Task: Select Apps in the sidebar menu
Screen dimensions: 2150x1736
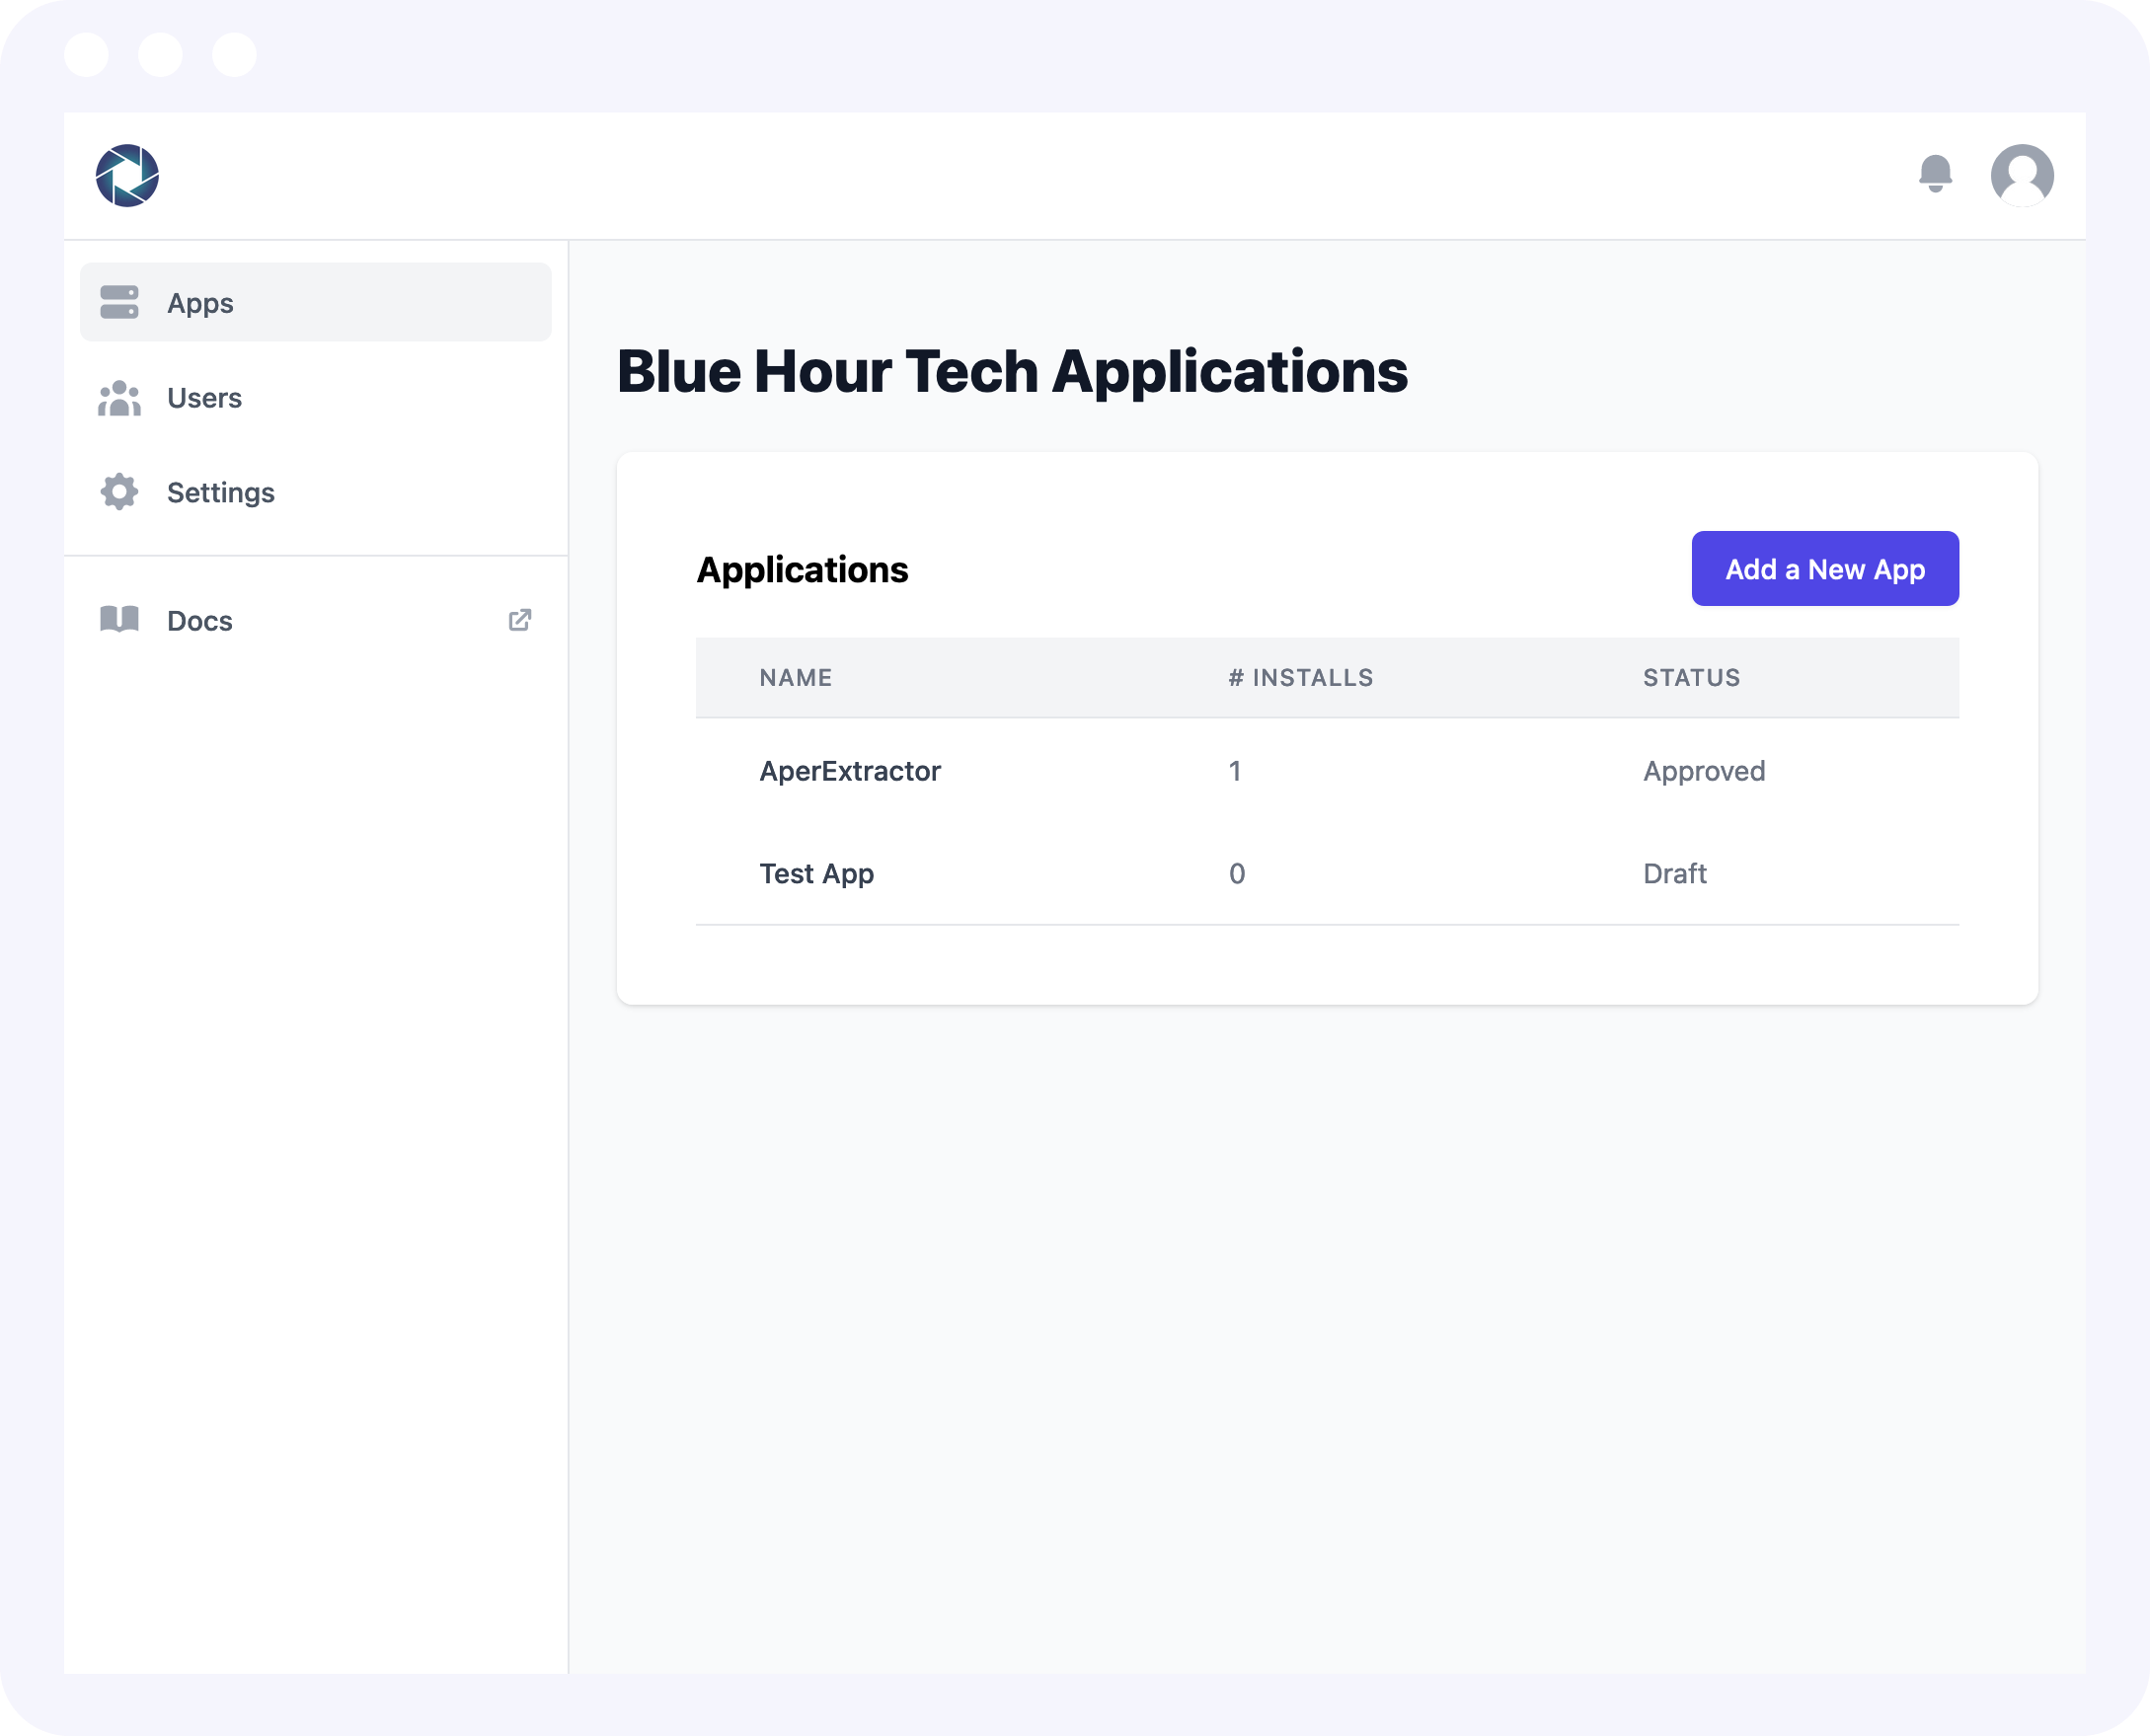Action: (x=200, y=303)
